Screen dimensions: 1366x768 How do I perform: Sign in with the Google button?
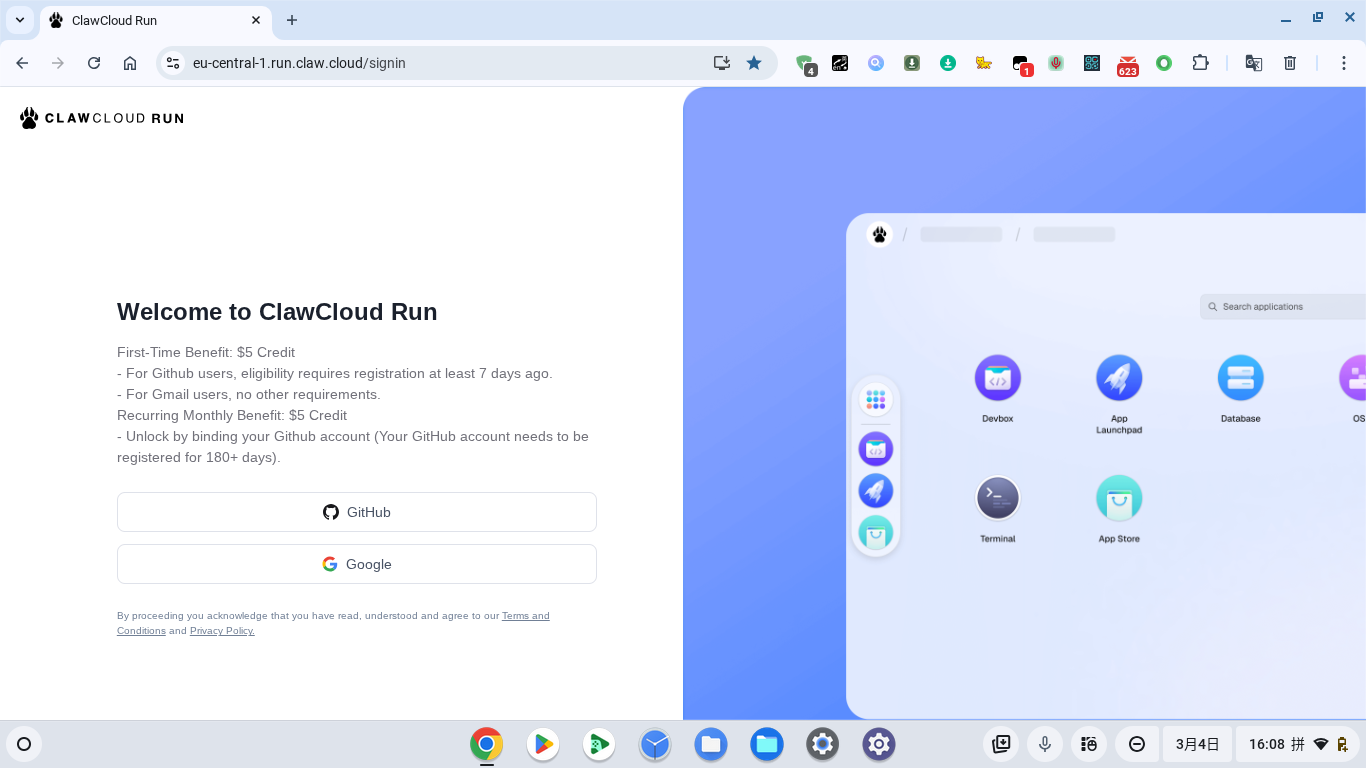click(x=357, y=564)
